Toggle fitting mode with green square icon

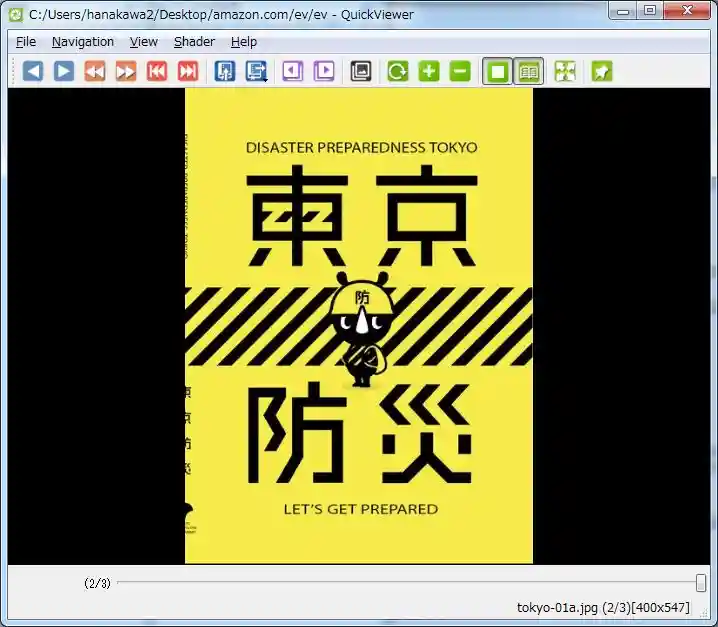click(497, 71)
